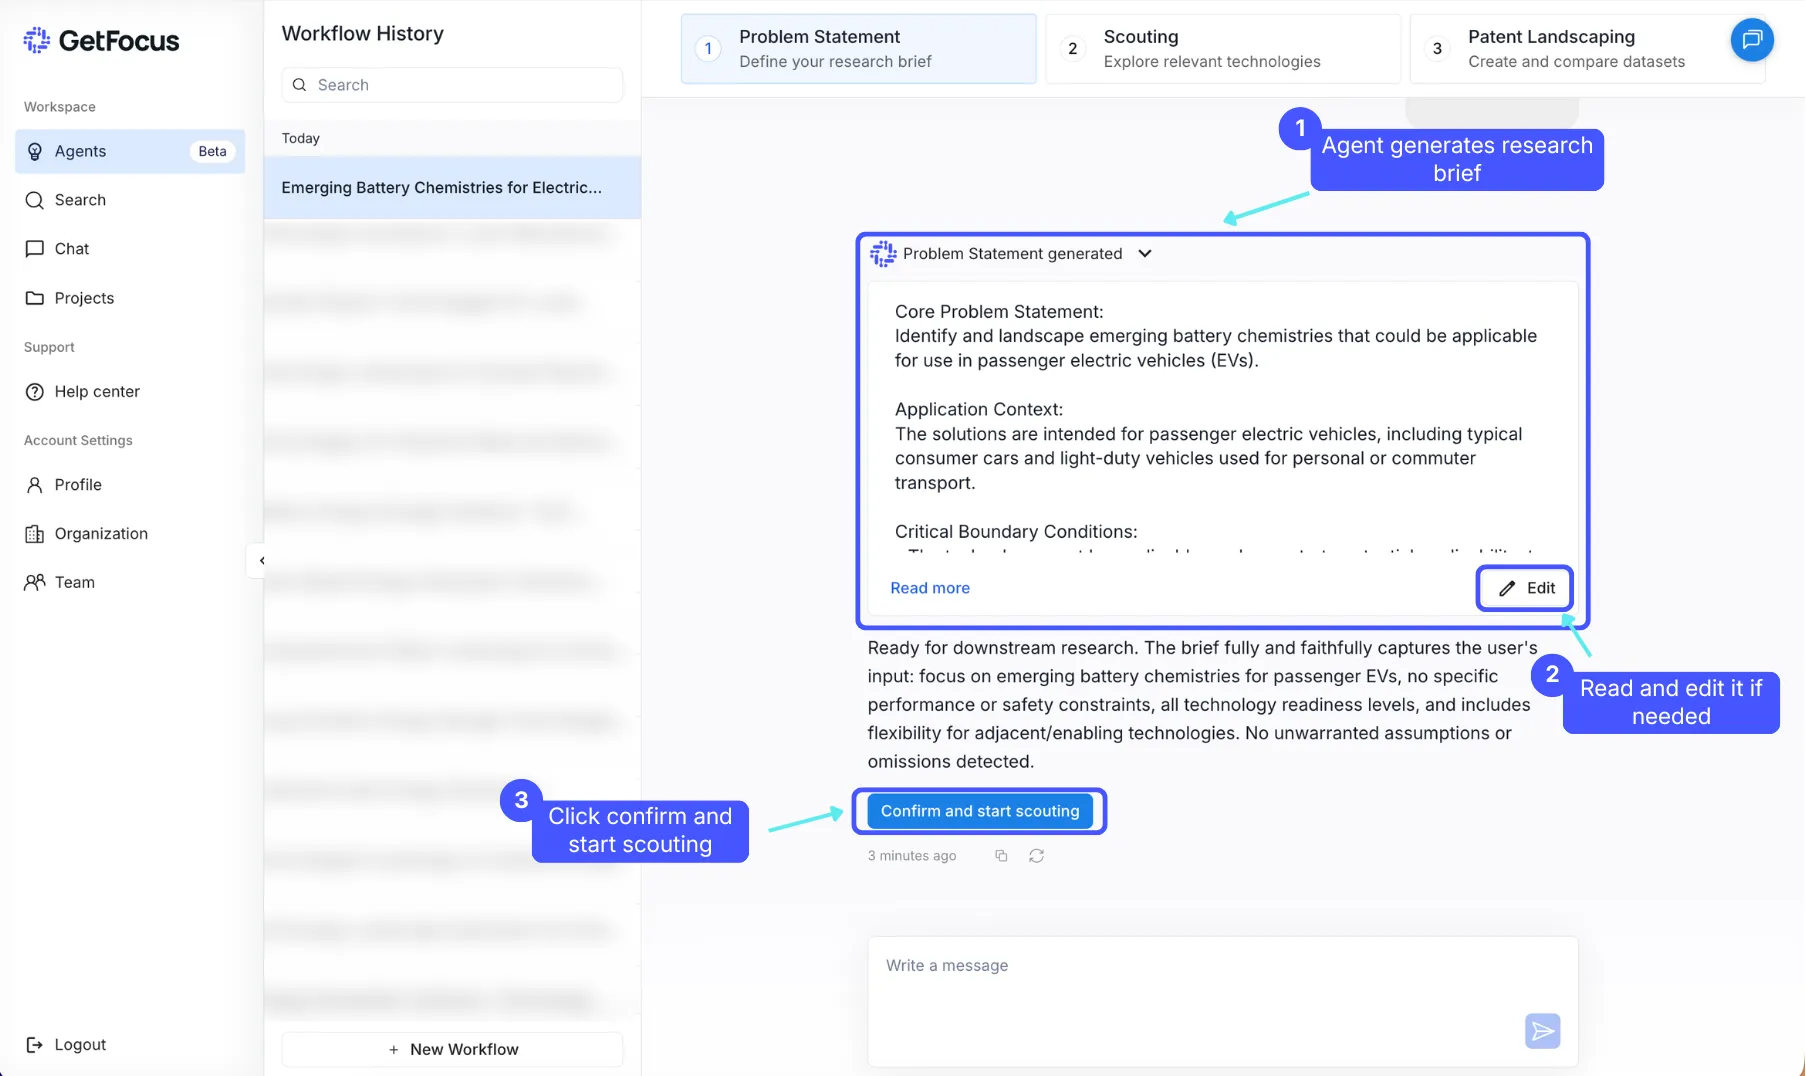
Task: Switch to Problem Statement step
Action: pyautogui.click(x=858, y=48)
